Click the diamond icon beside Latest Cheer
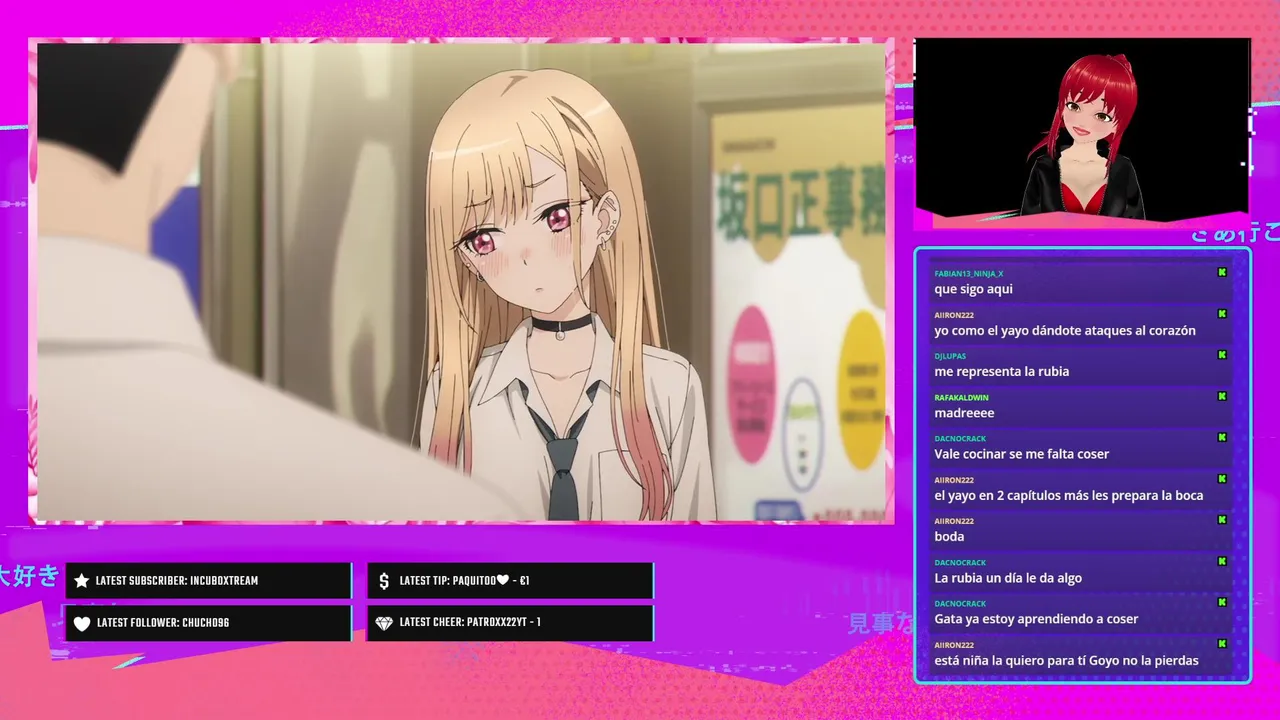The height and width of the screenshot is (720, 1280). tap(384, 623)
